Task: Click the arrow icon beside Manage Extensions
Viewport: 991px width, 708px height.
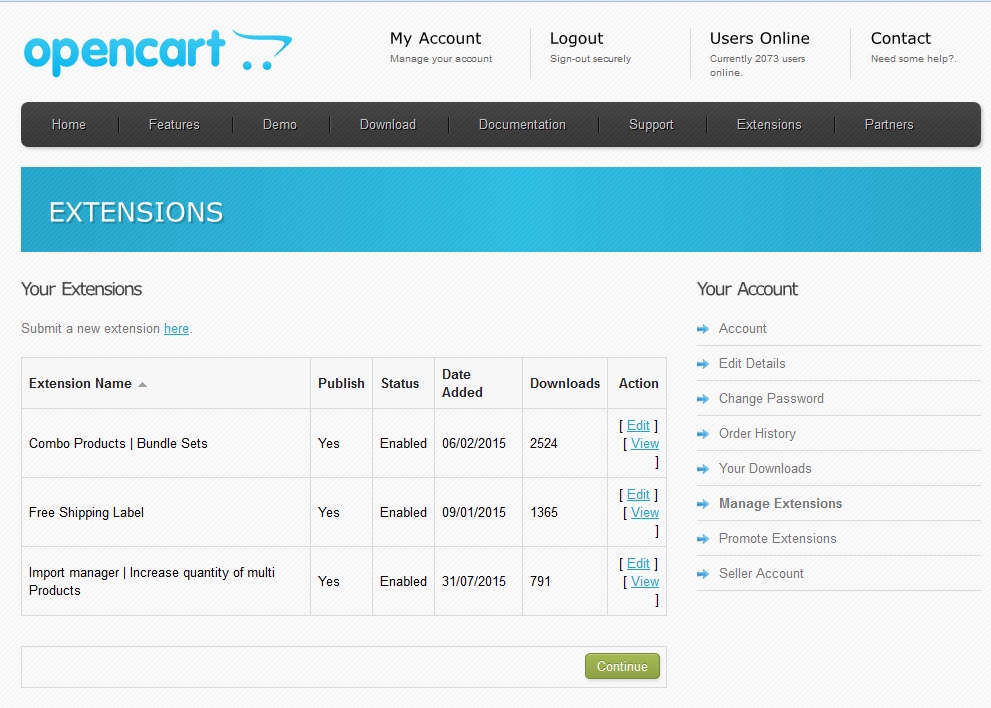Action: pos(703,504)
